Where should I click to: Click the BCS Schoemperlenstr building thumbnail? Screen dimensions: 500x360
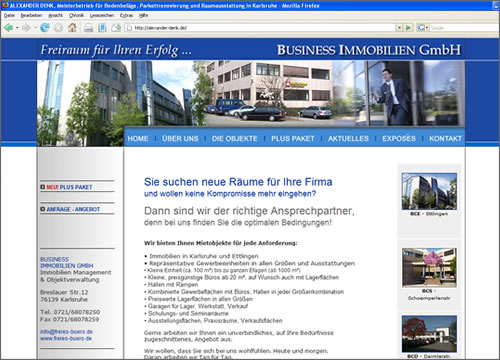(429, 268)
